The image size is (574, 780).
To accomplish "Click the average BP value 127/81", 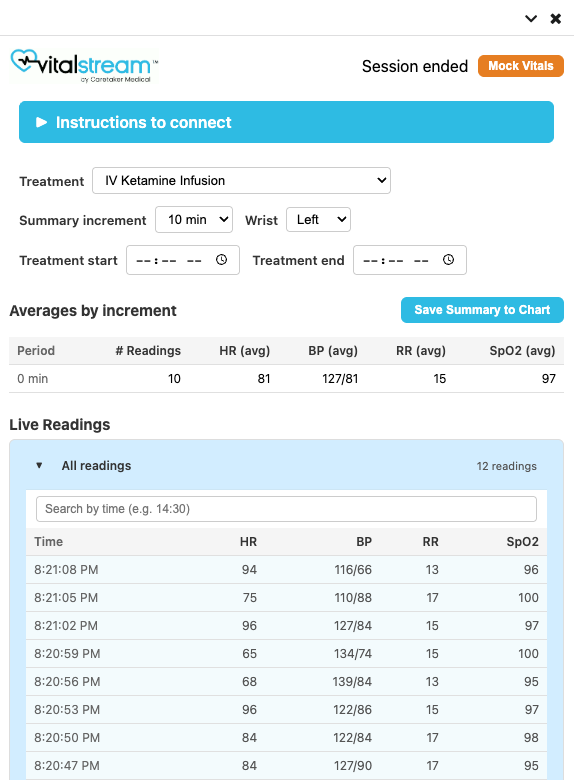I will [x=340, y=379].
